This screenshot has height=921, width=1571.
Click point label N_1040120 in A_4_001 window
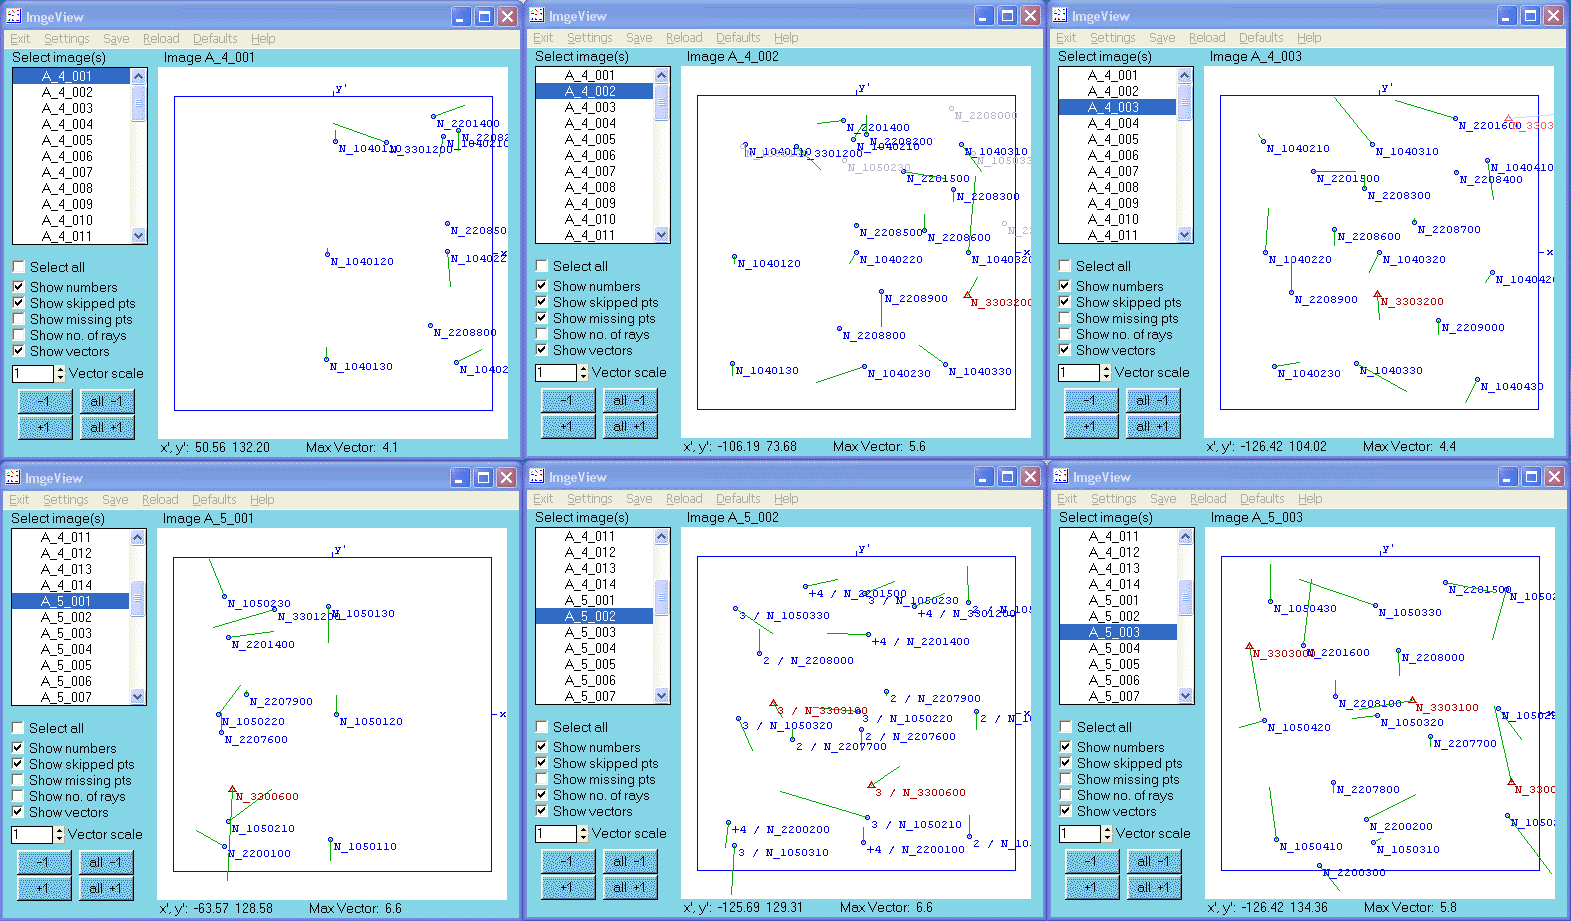point(362,262)
